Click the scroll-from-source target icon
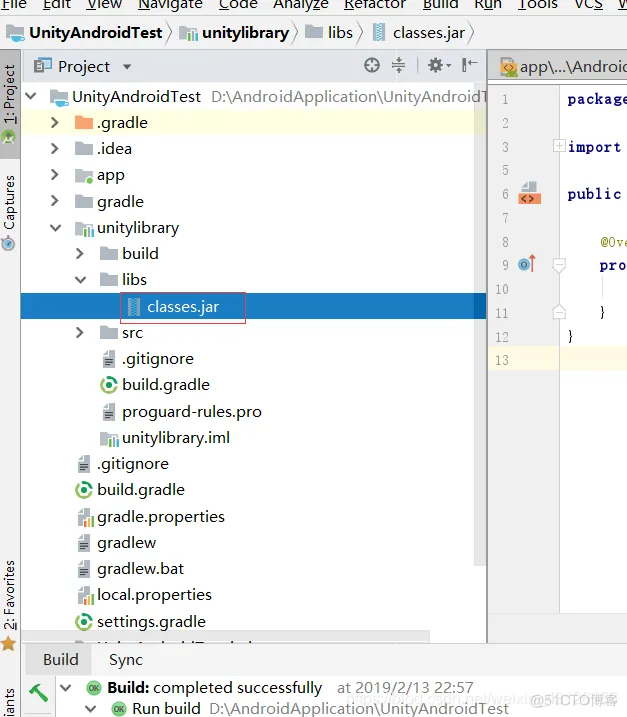 pyautogui.click(x=372, y=65)
